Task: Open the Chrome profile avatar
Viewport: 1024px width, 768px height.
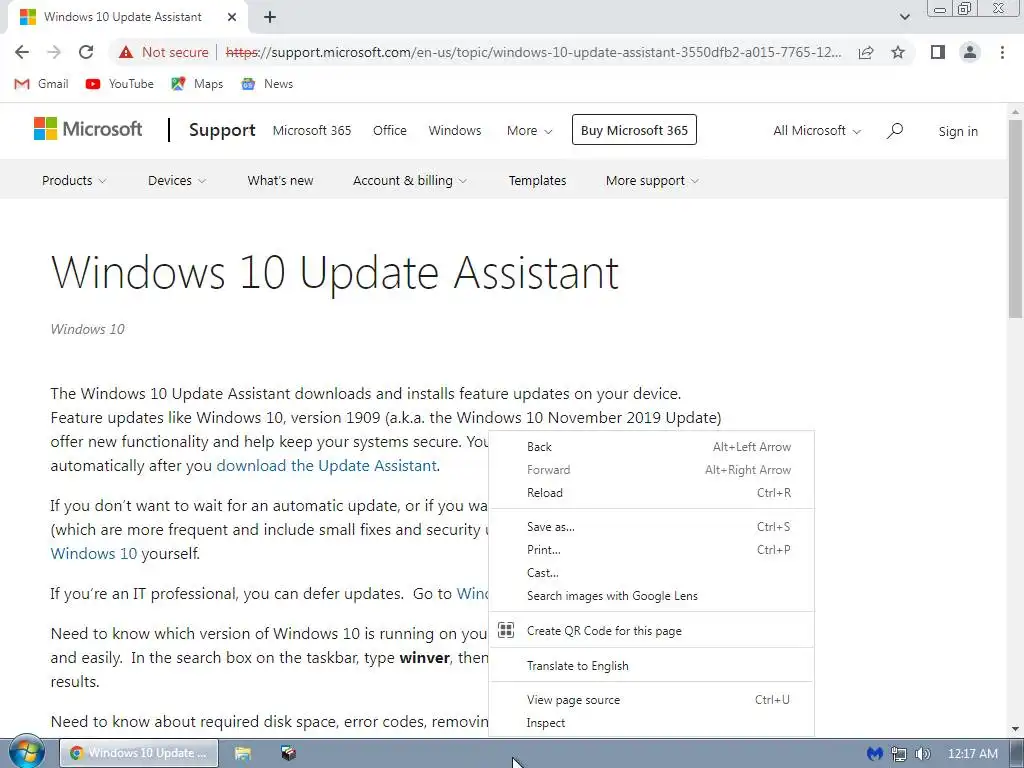Action: (x=970, y=52)
